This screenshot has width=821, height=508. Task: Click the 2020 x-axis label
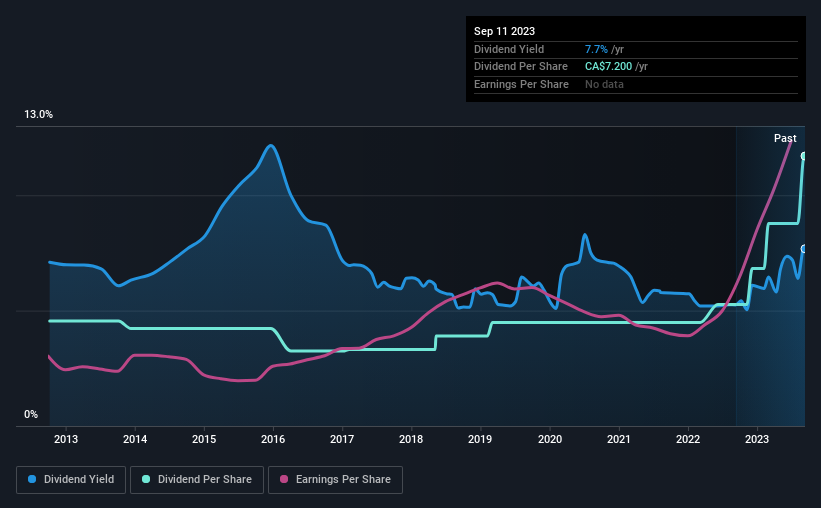tap(550, 439)
